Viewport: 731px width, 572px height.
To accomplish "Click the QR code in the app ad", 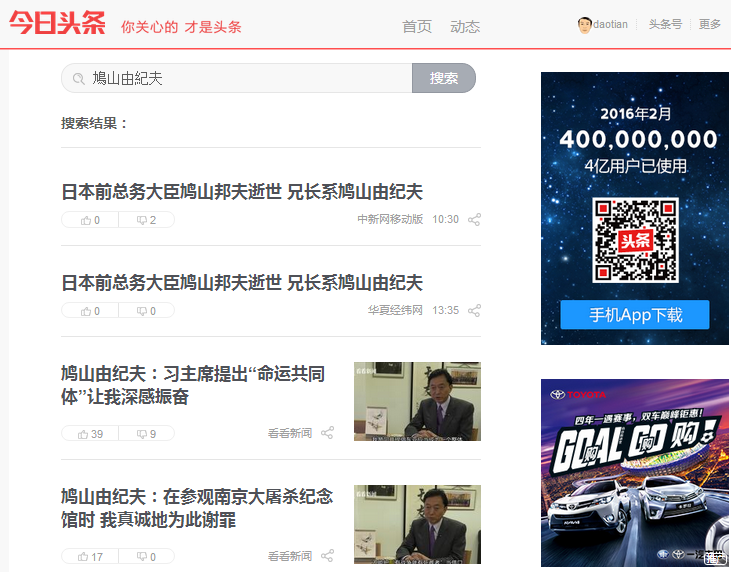I will [635, 240].
